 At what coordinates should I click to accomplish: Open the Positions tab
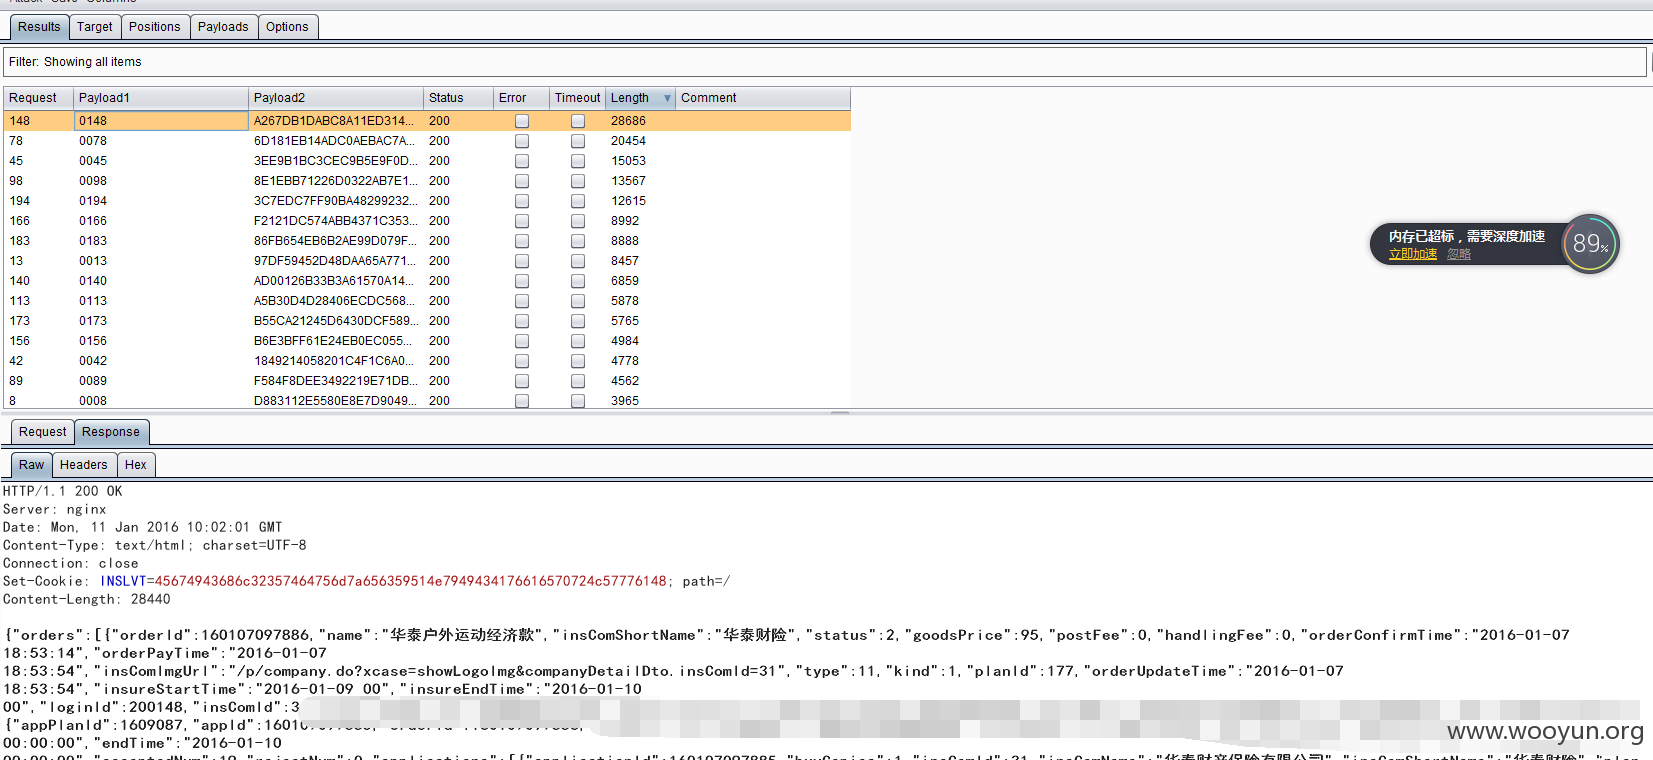[x=155, y=27]
